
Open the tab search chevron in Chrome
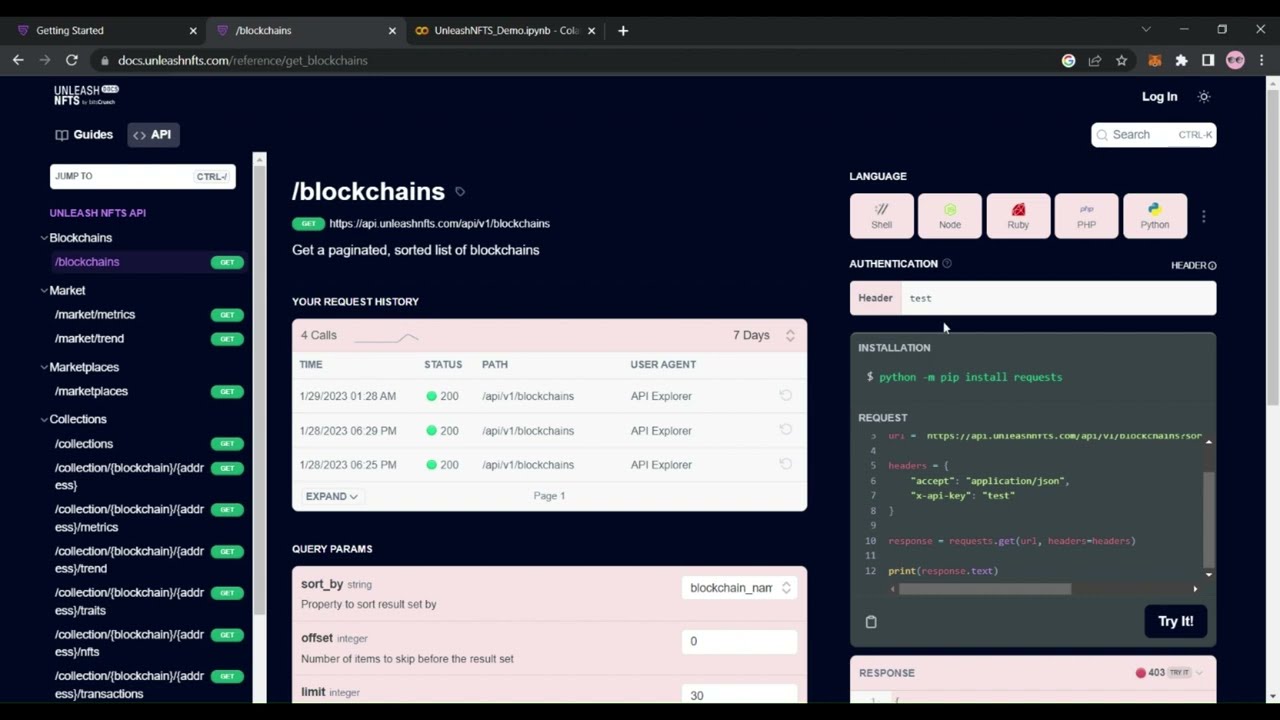point(1146,30)
